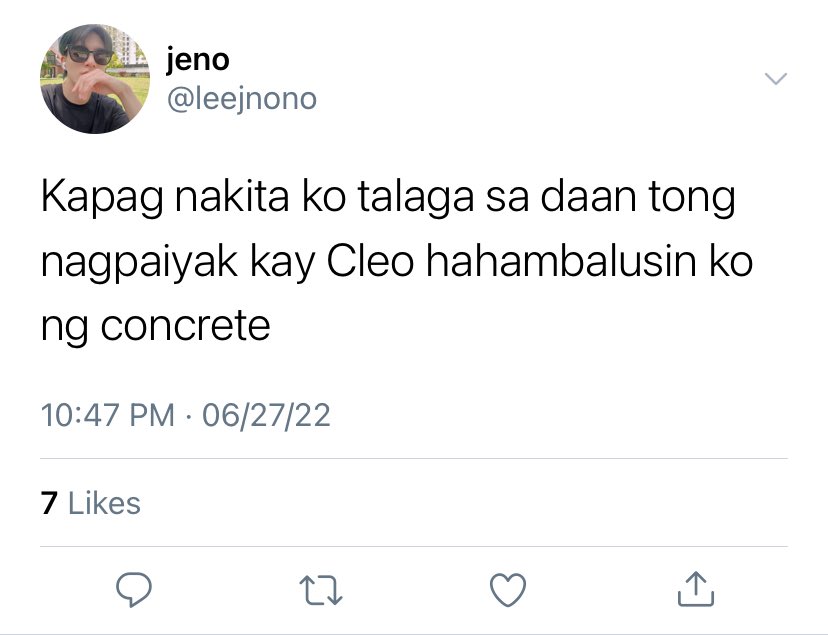Click the word Cleo in the tweet
The width and height of the screenshot is (828, 635).
tap(370, 261)
